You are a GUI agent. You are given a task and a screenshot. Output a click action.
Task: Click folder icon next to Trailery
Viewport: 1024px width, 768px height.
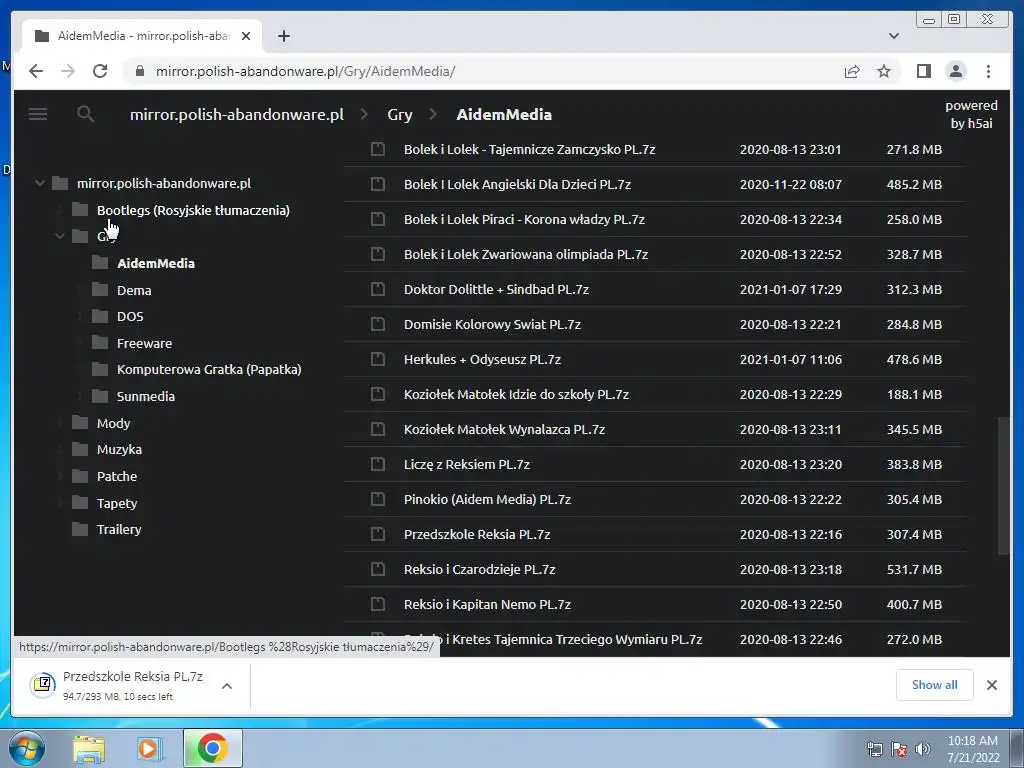80,529
